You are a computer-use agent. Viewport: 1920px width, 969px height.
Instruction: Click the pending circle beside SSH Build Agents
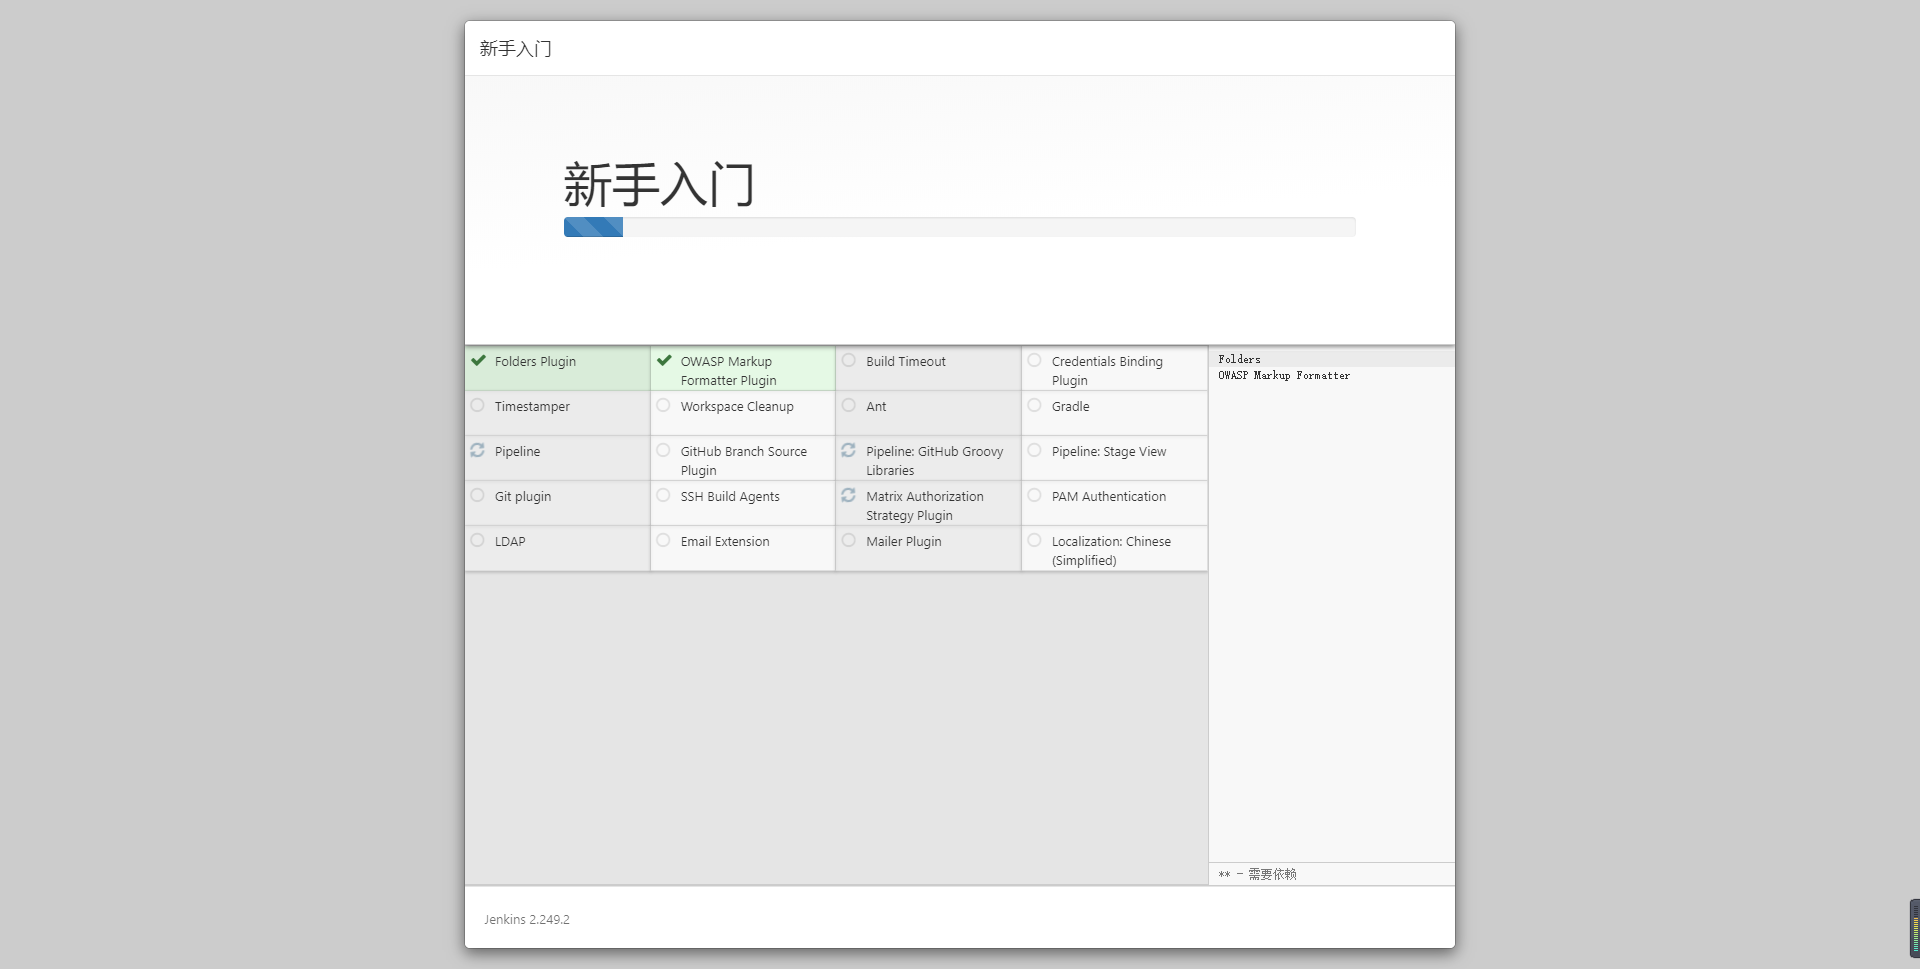[x=664, y=496]
